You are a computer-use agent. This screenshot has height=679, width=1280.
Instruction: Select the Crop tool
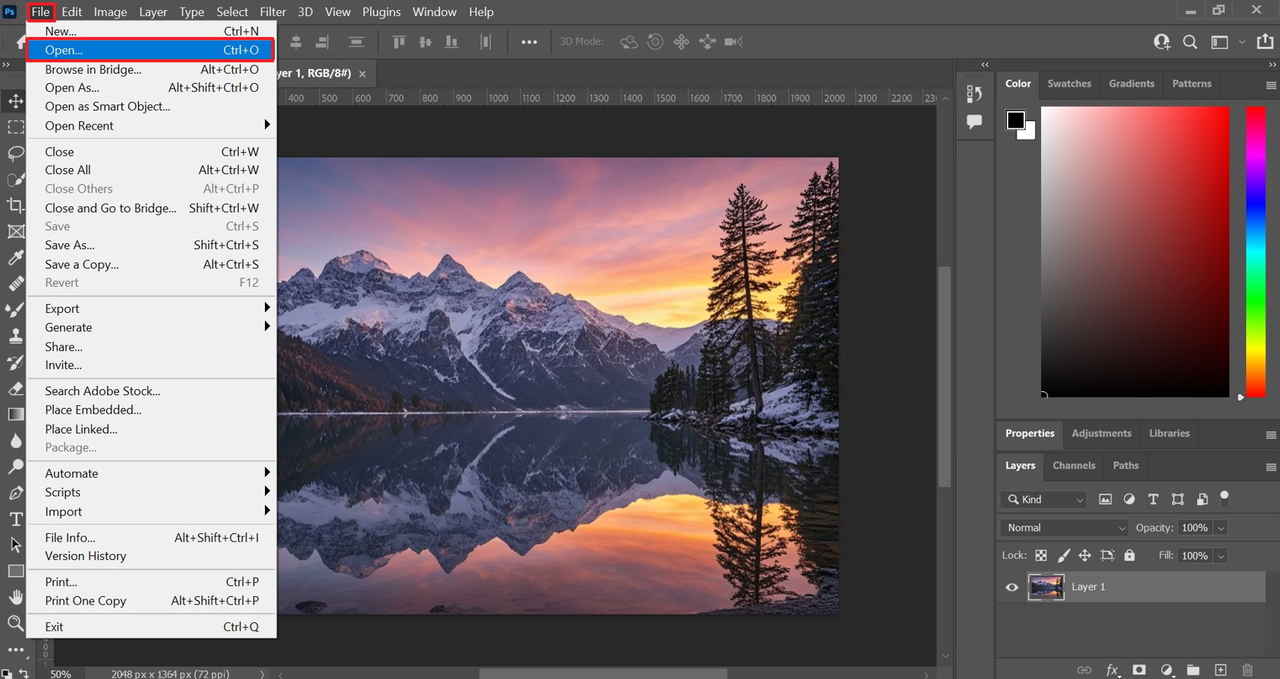pyautogui.click(x=15, y=205)
